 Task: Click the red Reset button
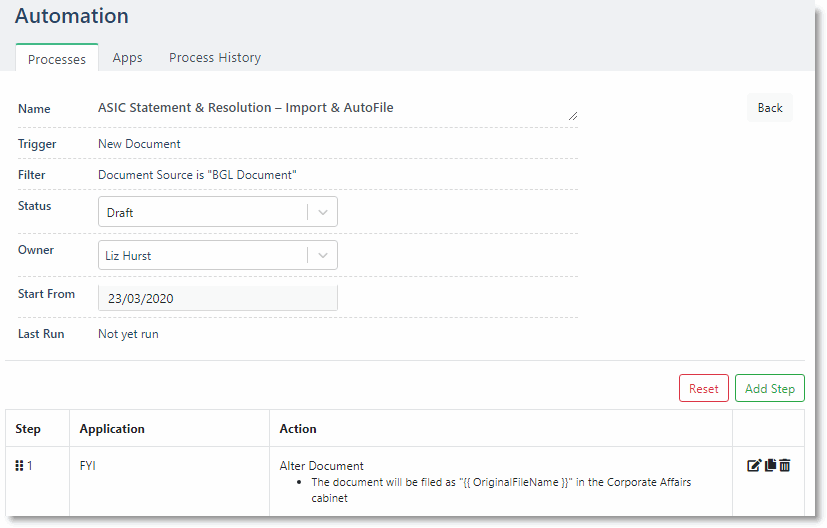(x=704, y=388)
